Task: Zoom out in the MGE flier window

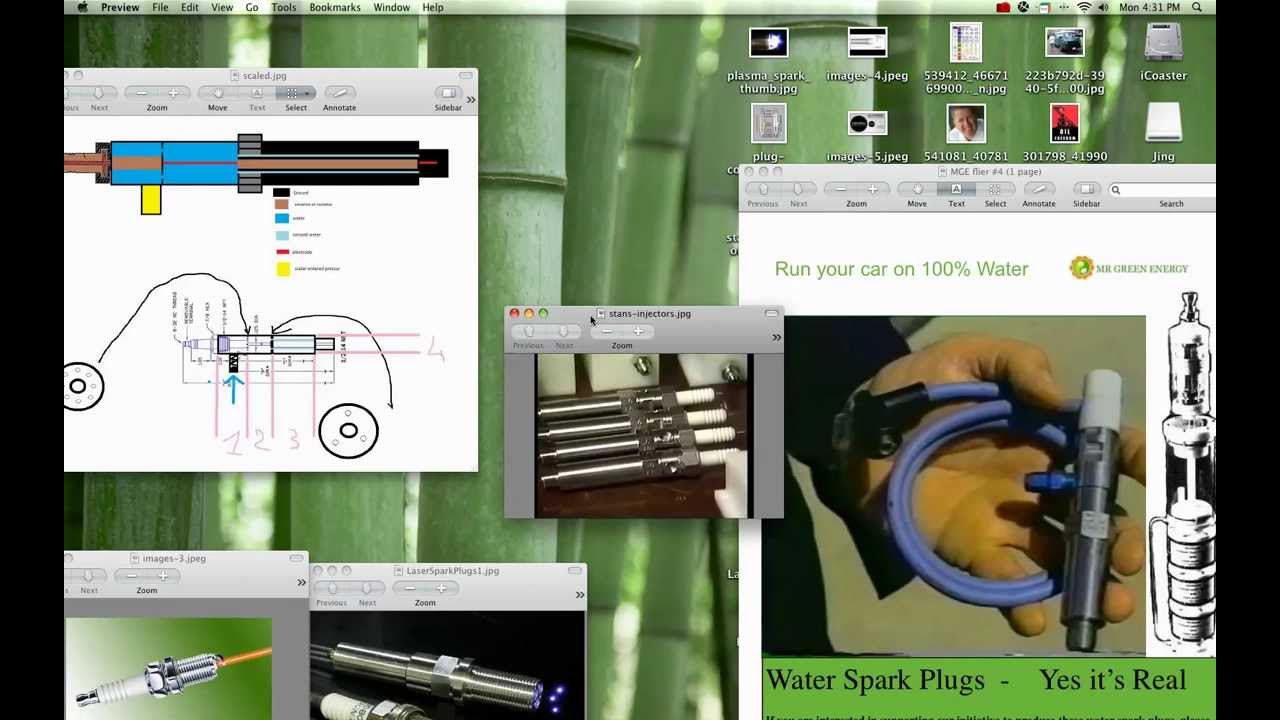Action: click(x=841, y=189)
